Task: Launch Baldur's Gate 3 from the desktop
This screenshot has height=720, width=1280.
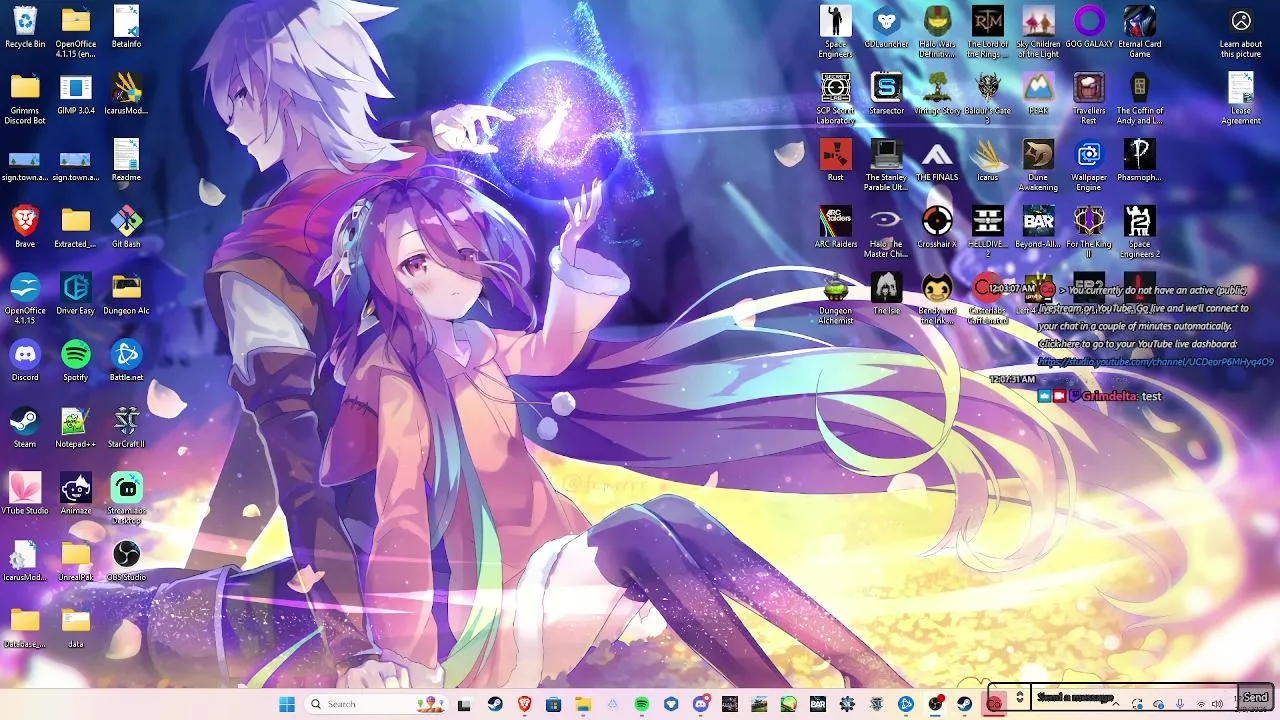Action: (988, 99)
